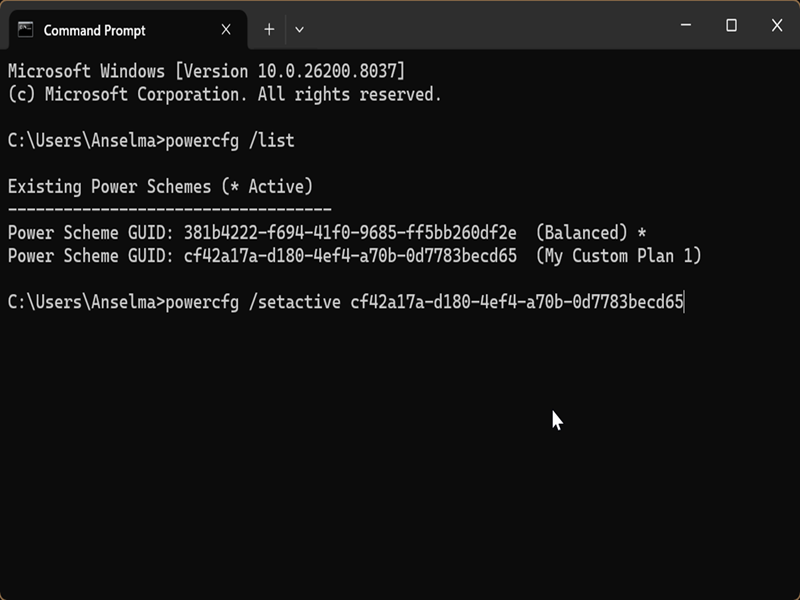Select the Command Prompt tab title
The height and width of the screenshot is (600, 800).
pyautogui.click(x=94, y=31)
